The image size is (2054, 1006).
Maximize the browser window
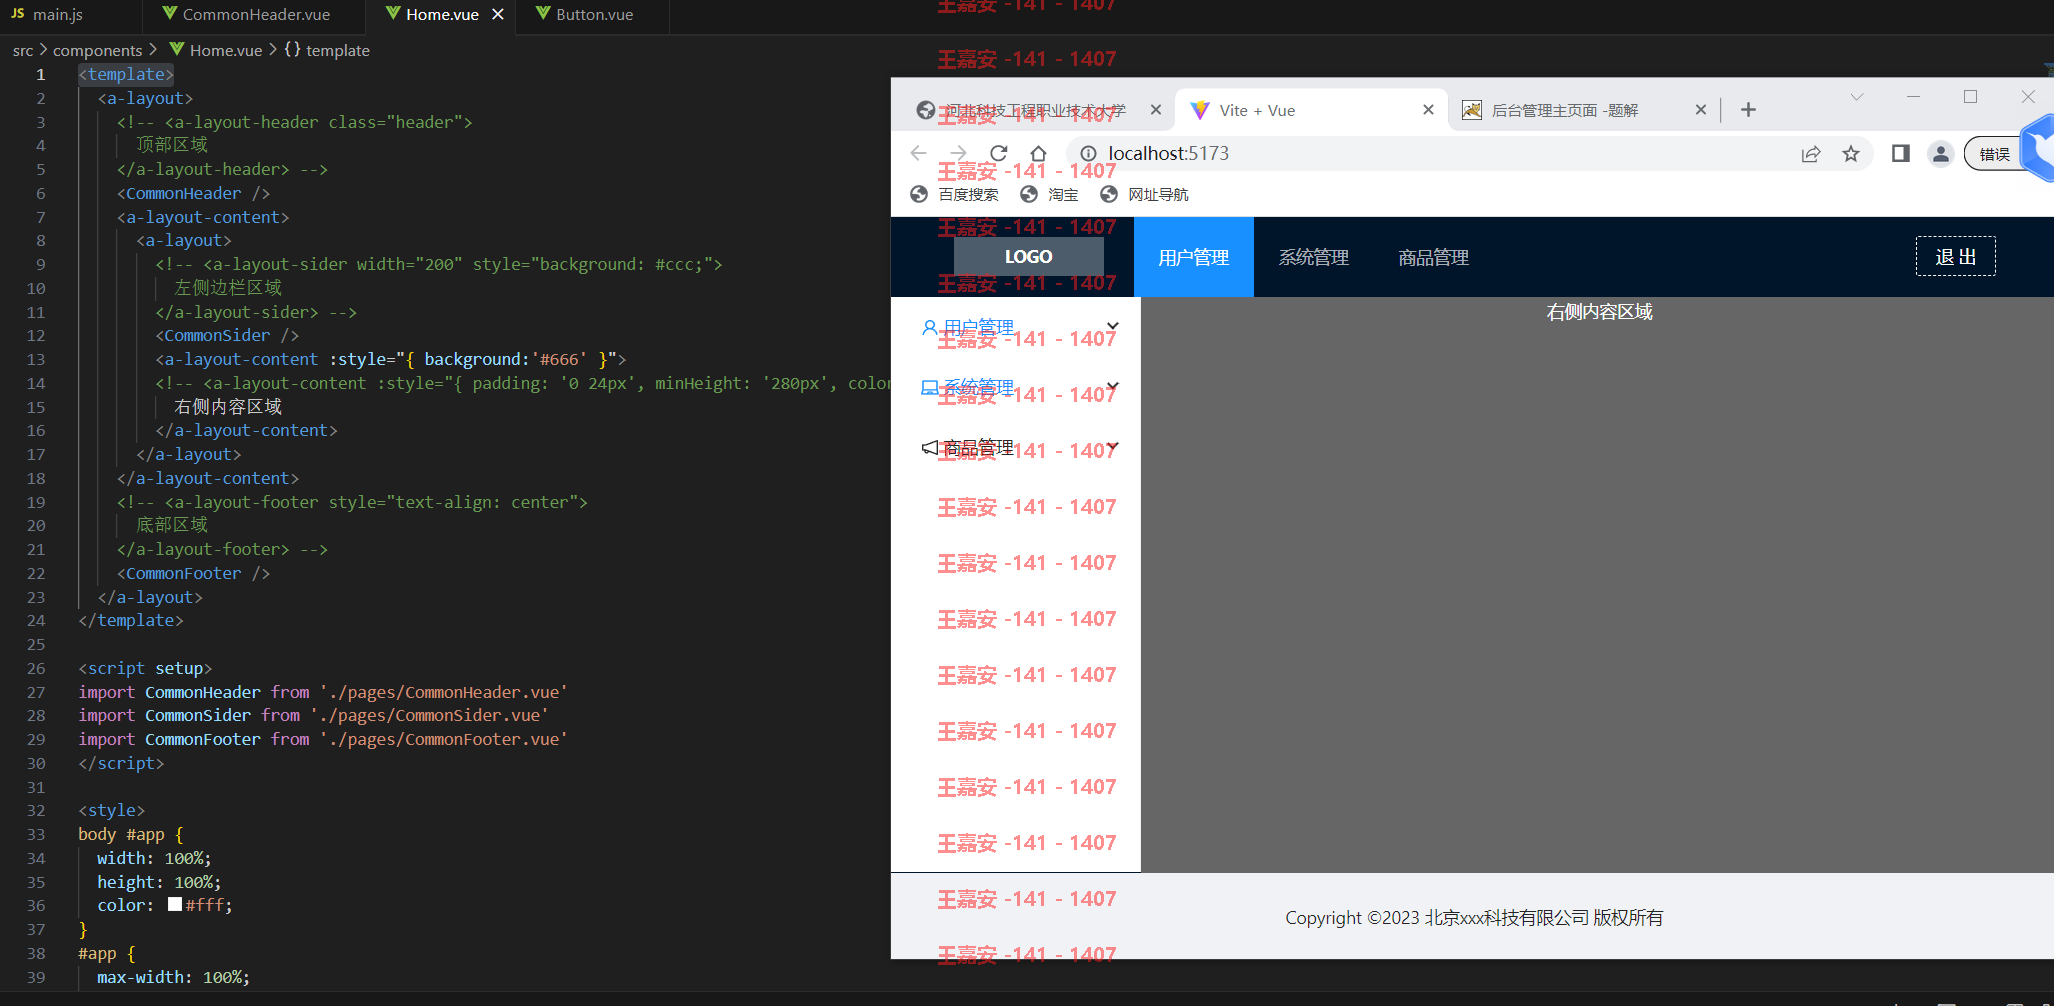coord(1970,97)
